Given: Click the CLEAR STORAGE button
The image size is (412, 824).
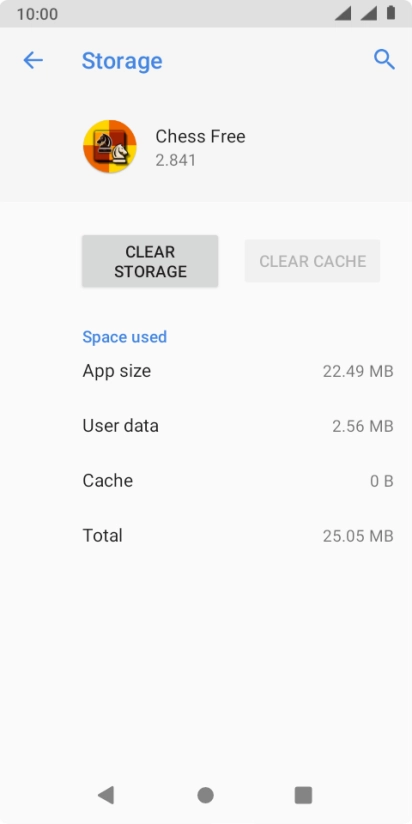Looking at the screenshot, I should [x=150, y=261].
